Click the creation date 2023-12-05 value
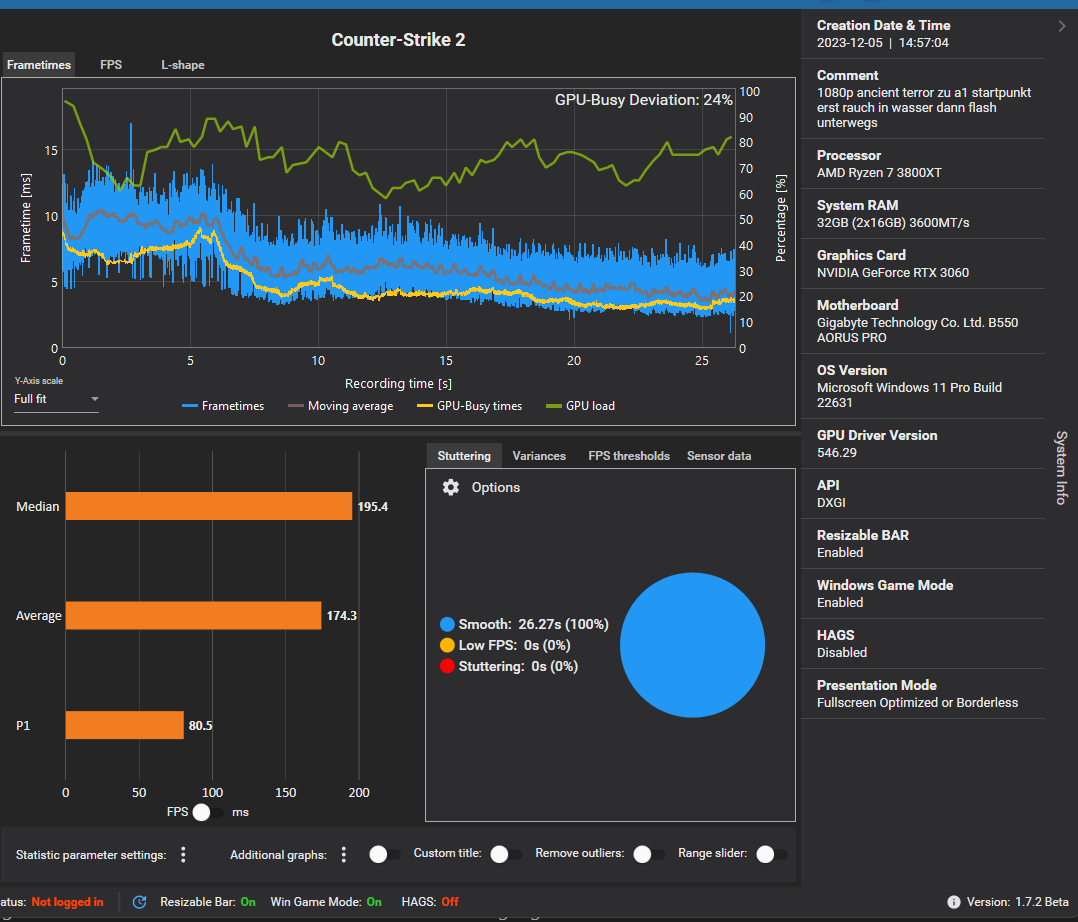The width and height of the screenshot is (1078, 922). point(883,43)
